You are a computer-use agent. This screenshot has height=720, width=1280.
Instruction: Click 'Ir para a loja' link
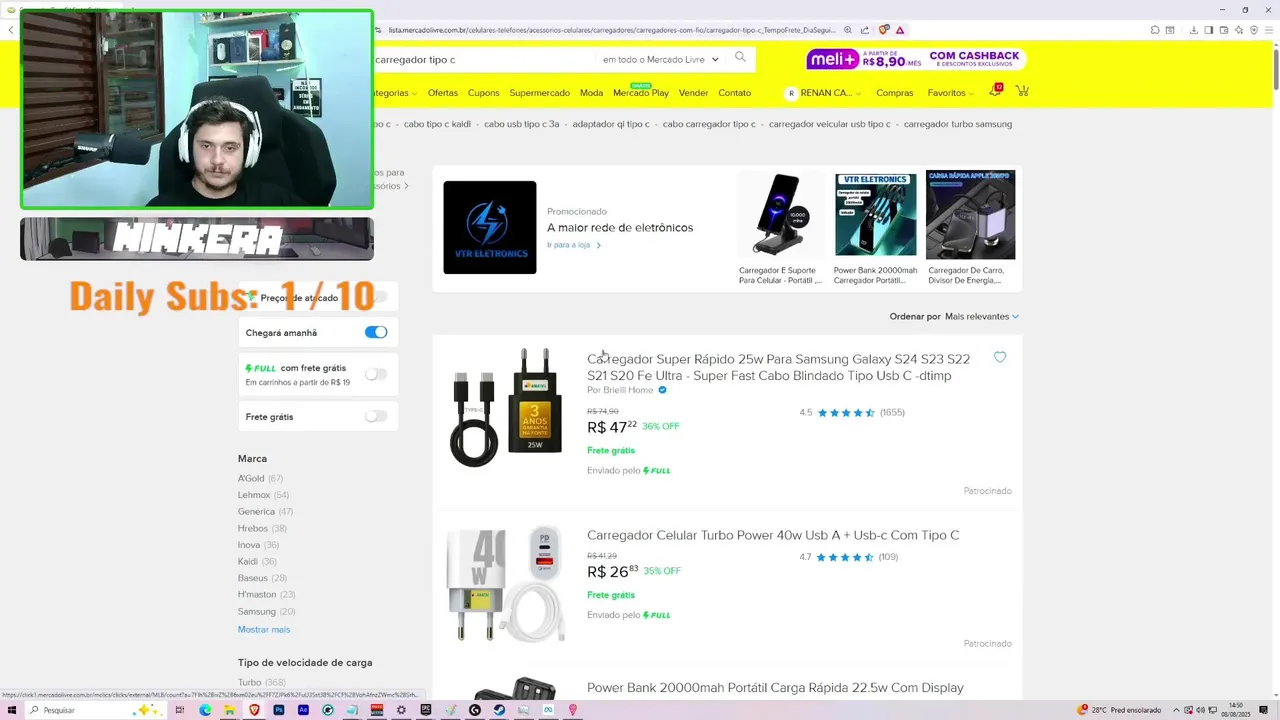(x=573, y=245)
